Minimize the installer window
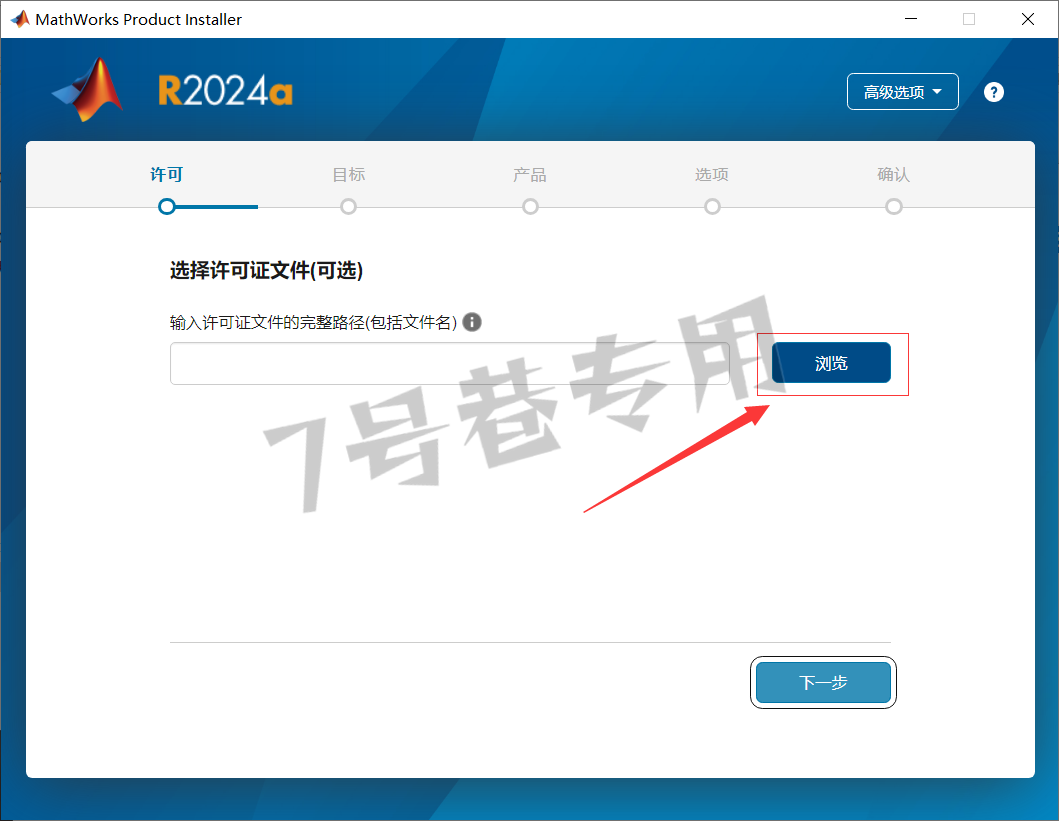 tap(911, 19)
